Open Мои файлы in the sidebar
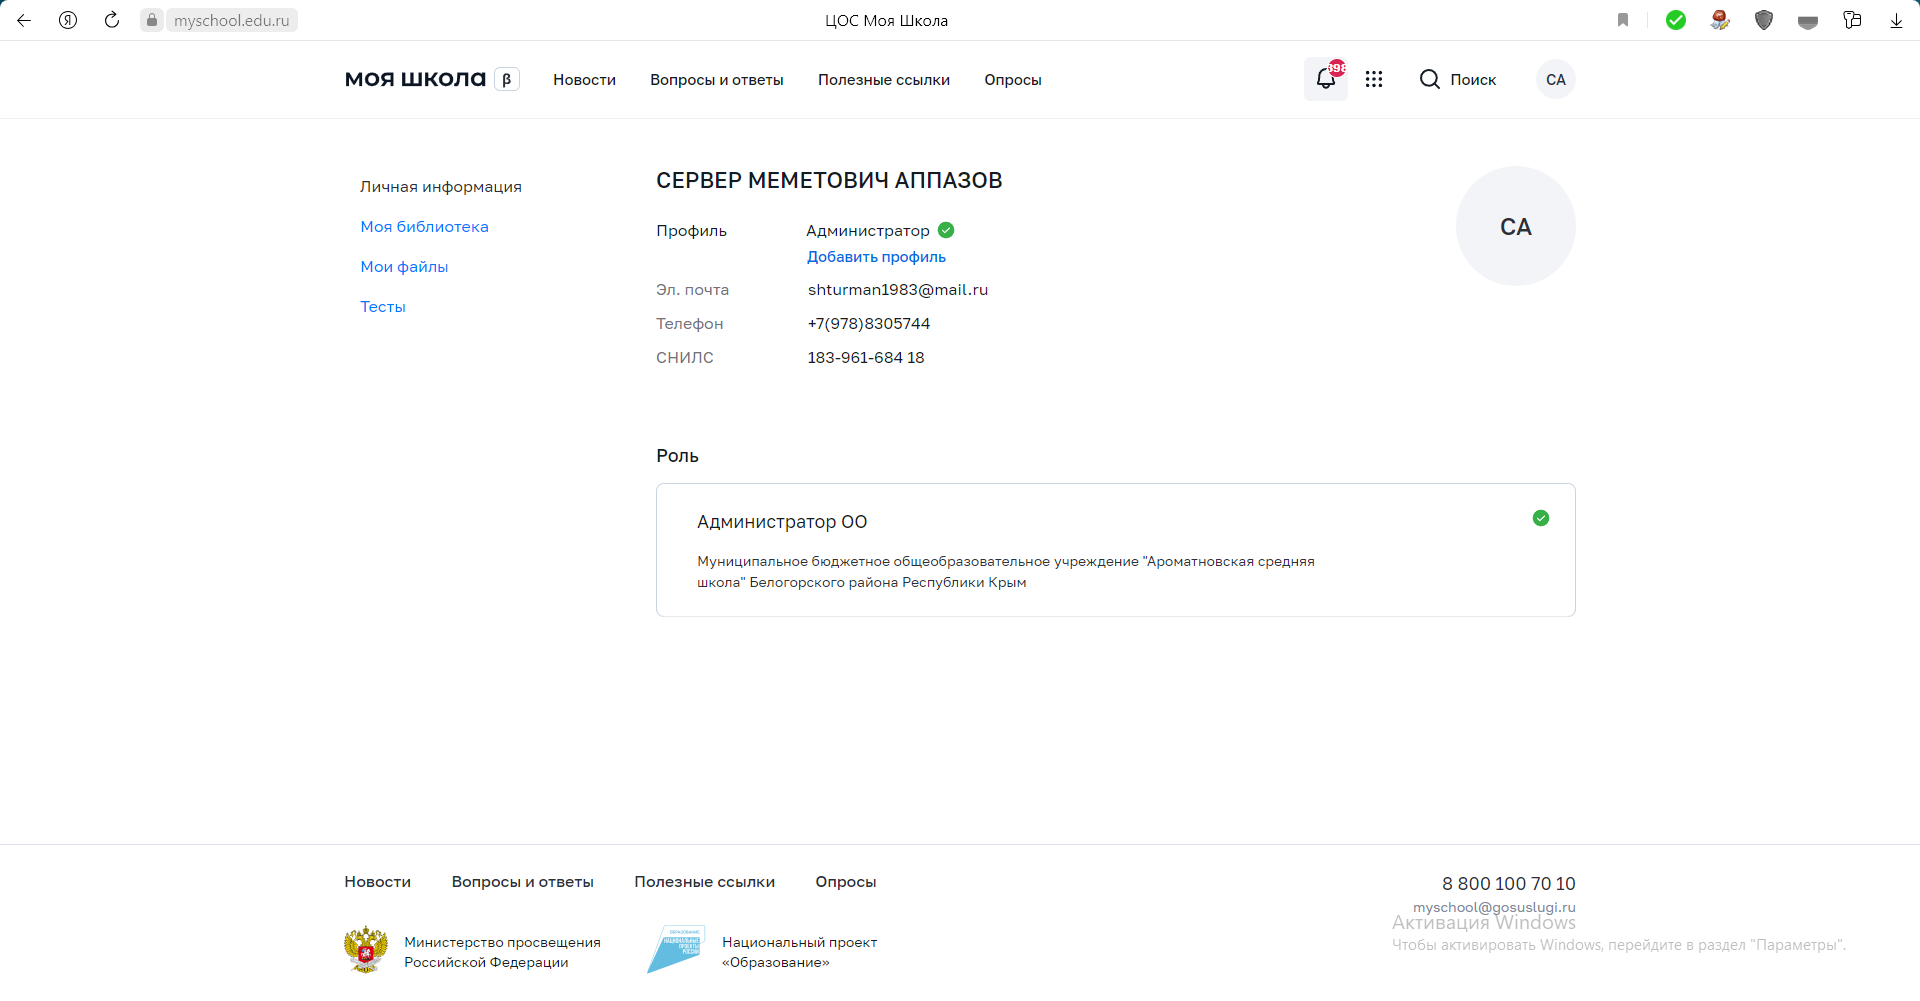 coord(404,267)
